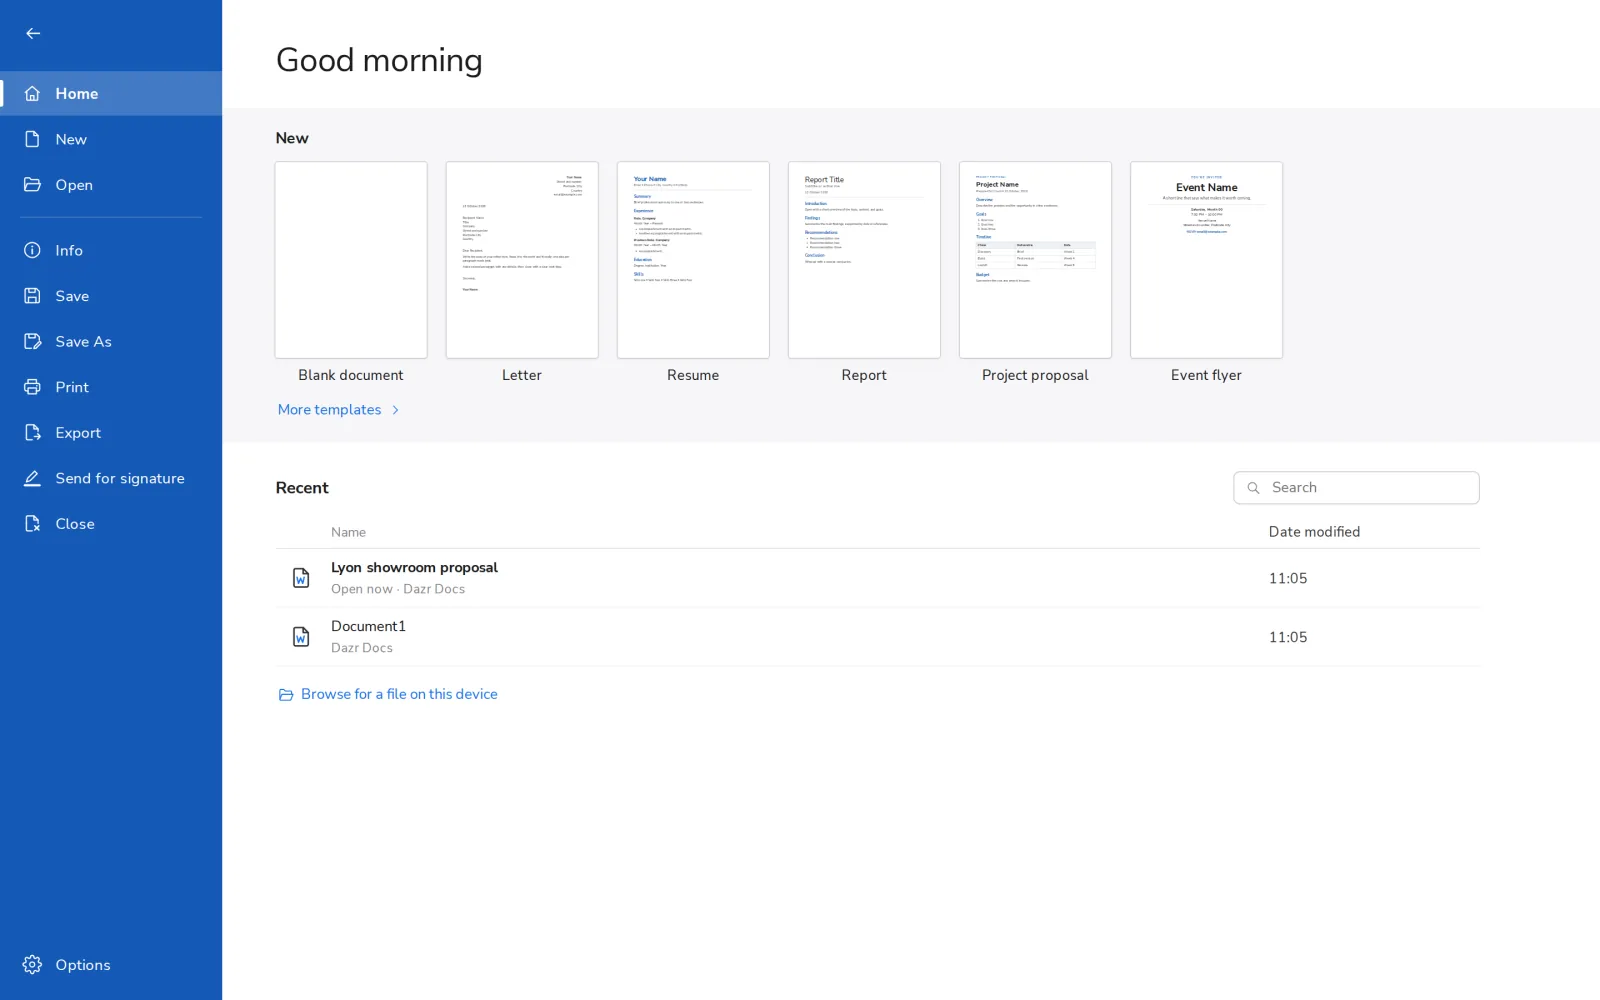Screen dimensions: 1600x1000
Task: Click the back arrow icon
Action: [x=33, y=33]
